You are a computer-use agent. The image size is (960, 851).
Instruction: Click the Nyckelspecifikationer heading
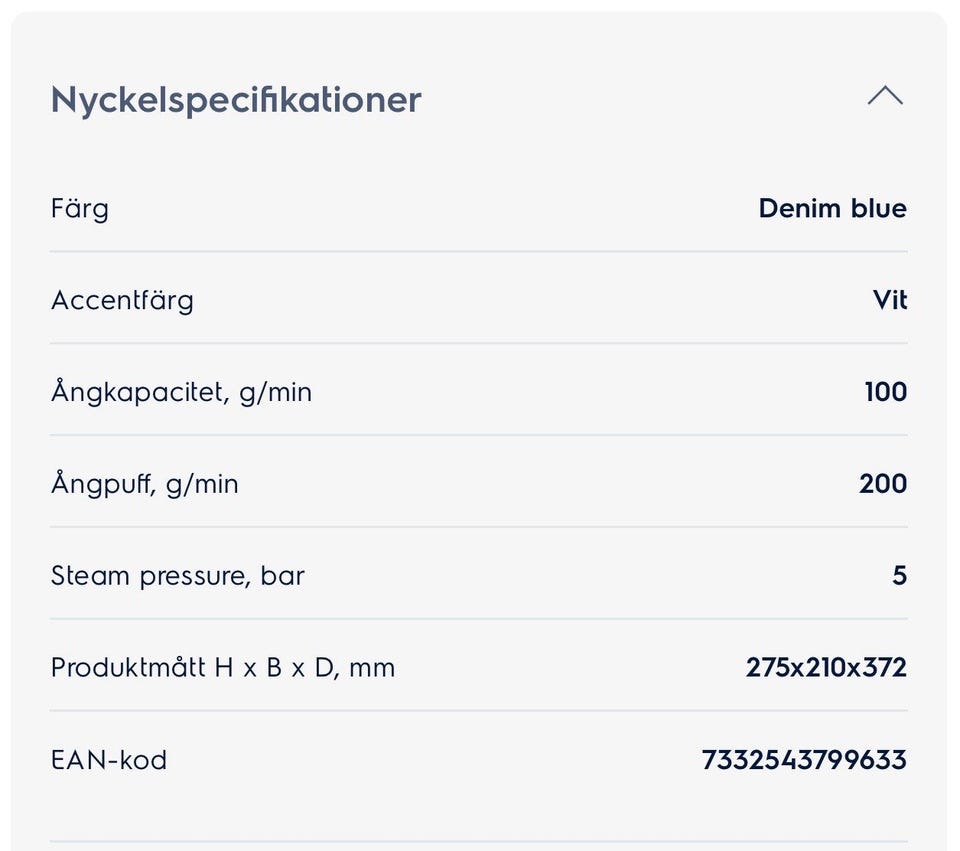click(x=236, y=100)
